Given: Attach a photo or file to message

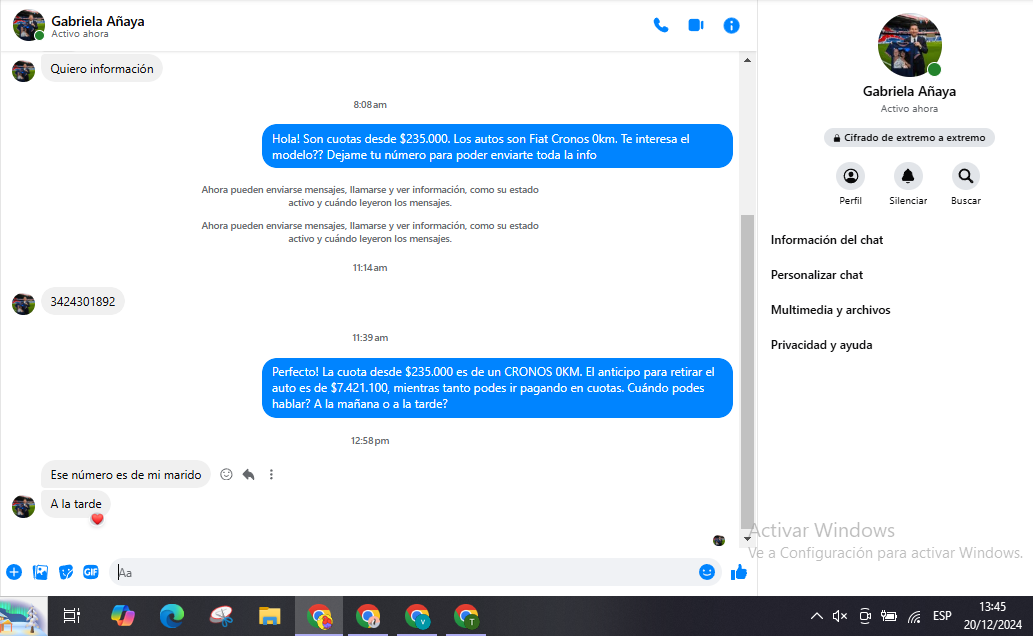Looking at the screenshot, I should tap(40, 572).
